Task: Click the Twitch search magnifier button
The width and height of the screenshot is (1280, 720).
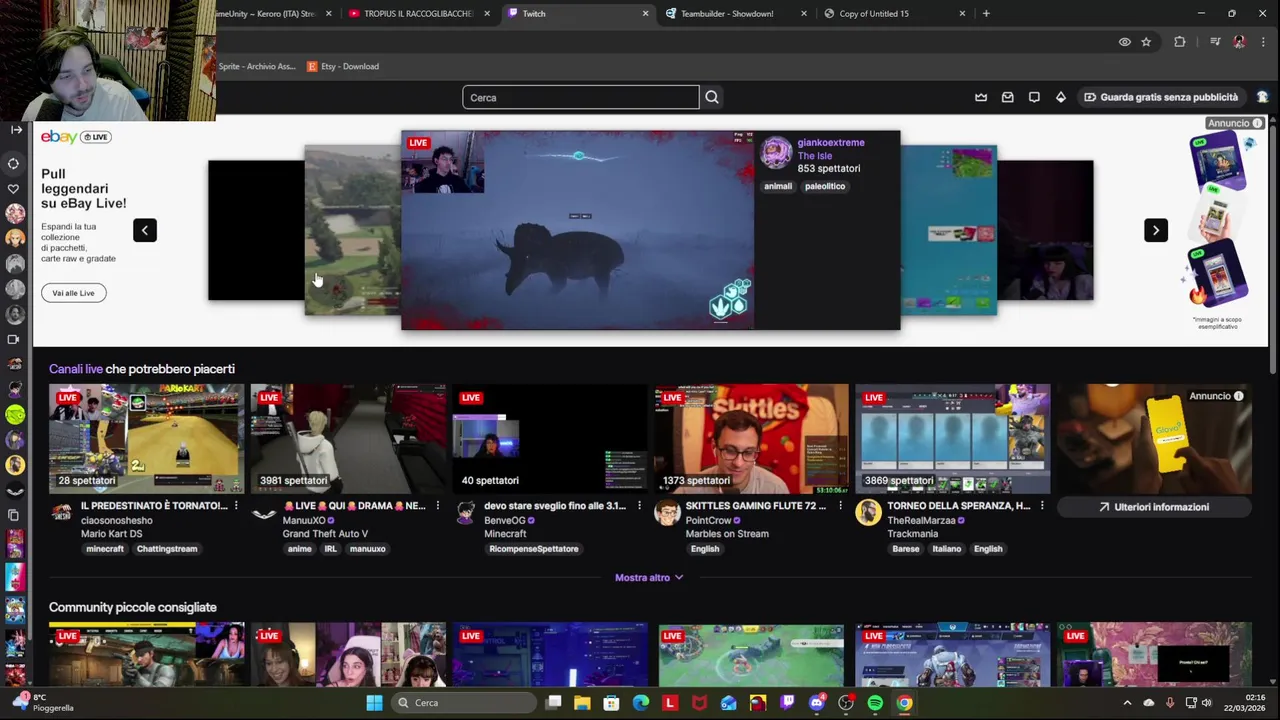Action: (x=712, y=97)
